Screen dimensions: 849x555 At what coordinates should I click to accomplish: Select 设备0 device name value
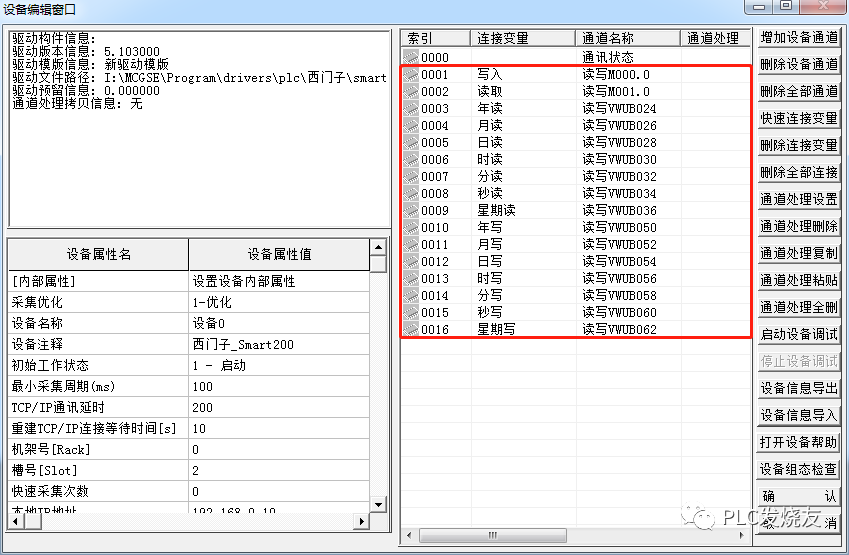click(x=279, y=323)
